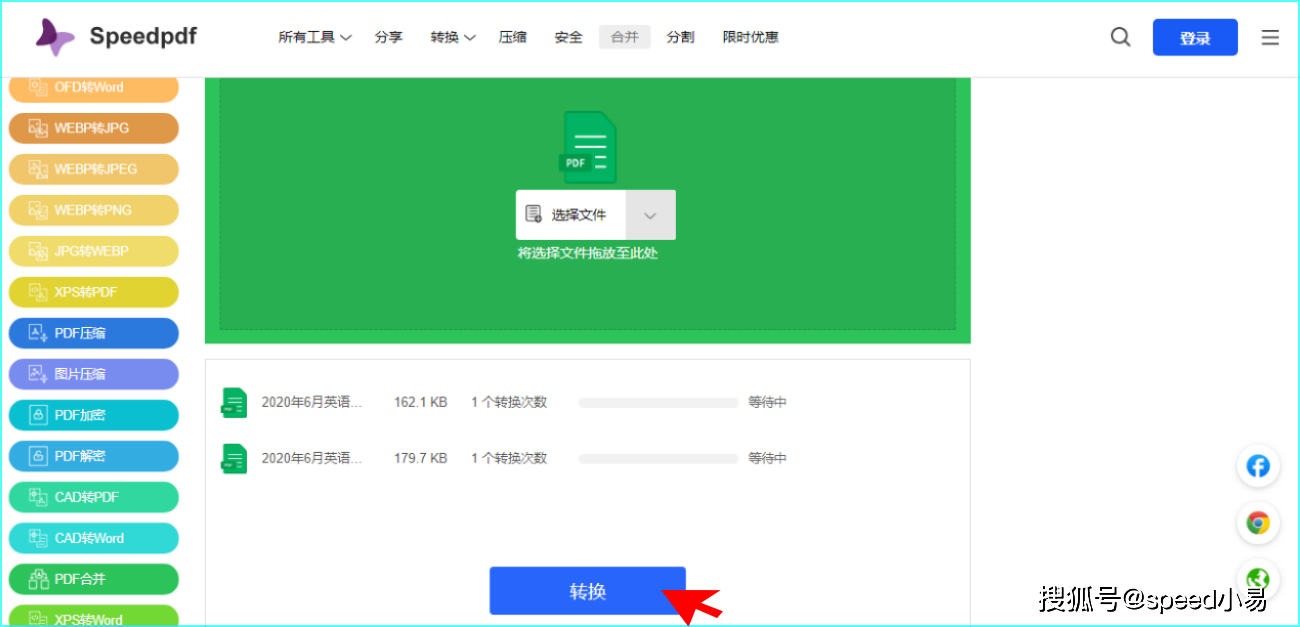Click the green PDF document upload icon
Image resolution: width=1300 pixels, height=627 pixels.
pyautogui.click(x=587, y=146)
